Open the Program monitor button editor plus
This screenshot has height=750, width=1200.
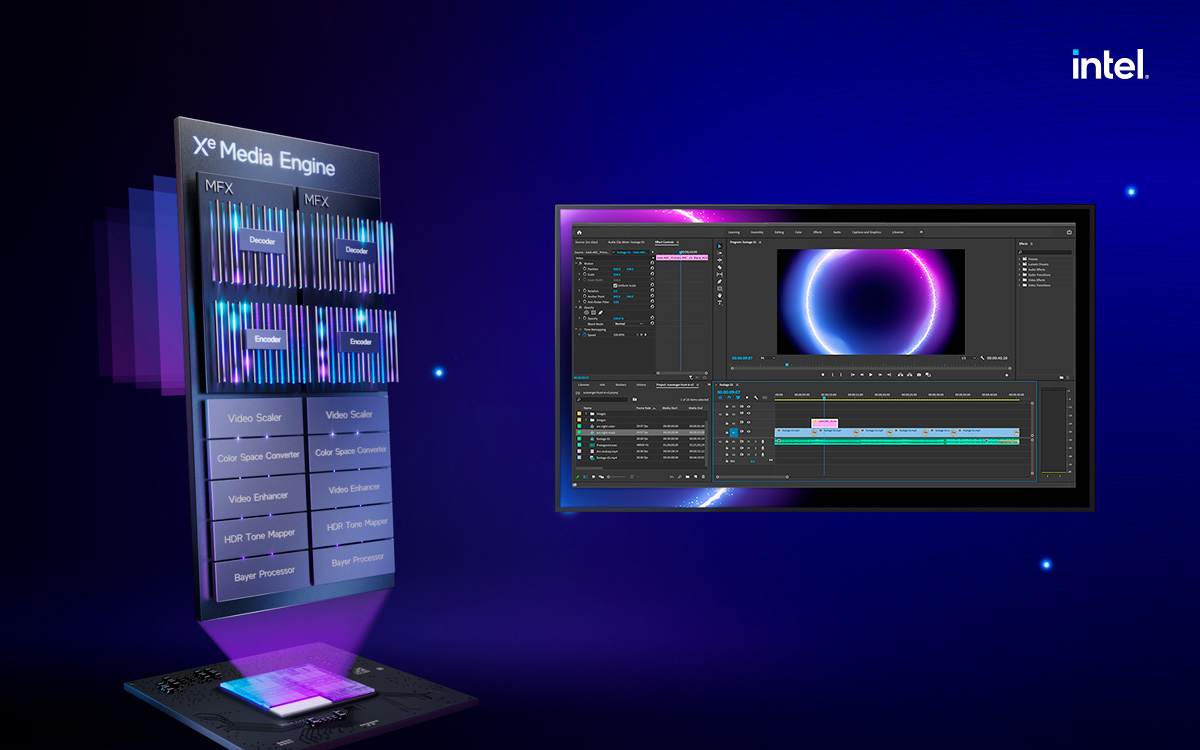(1006, 375)
